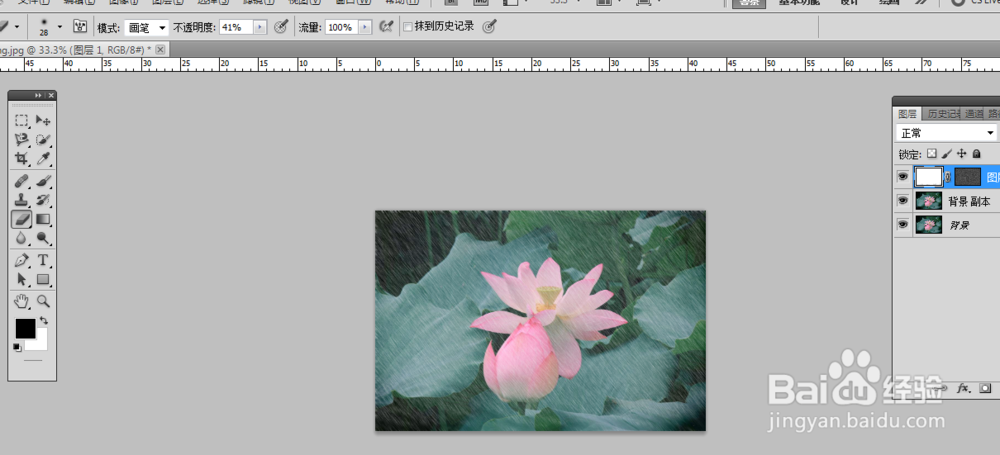Select the Quick Selection tool
The image size is (1000, 455).
[43, 139]
